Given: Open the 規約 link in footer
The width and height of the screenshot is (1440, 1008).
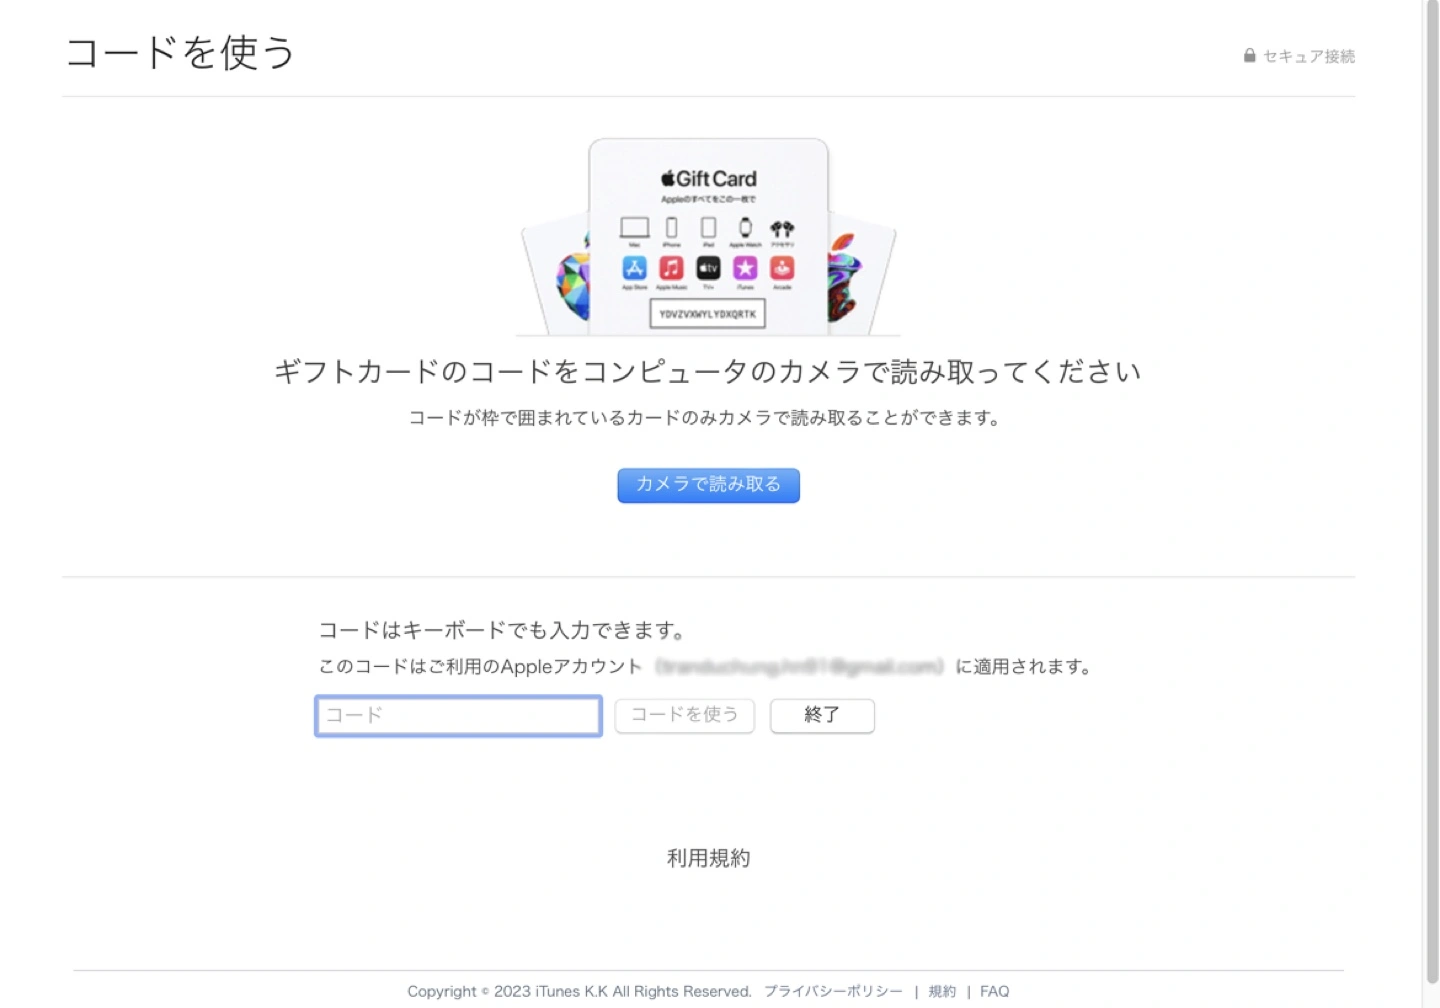Looking at the screenshot, I should click(x=942, y=991).
